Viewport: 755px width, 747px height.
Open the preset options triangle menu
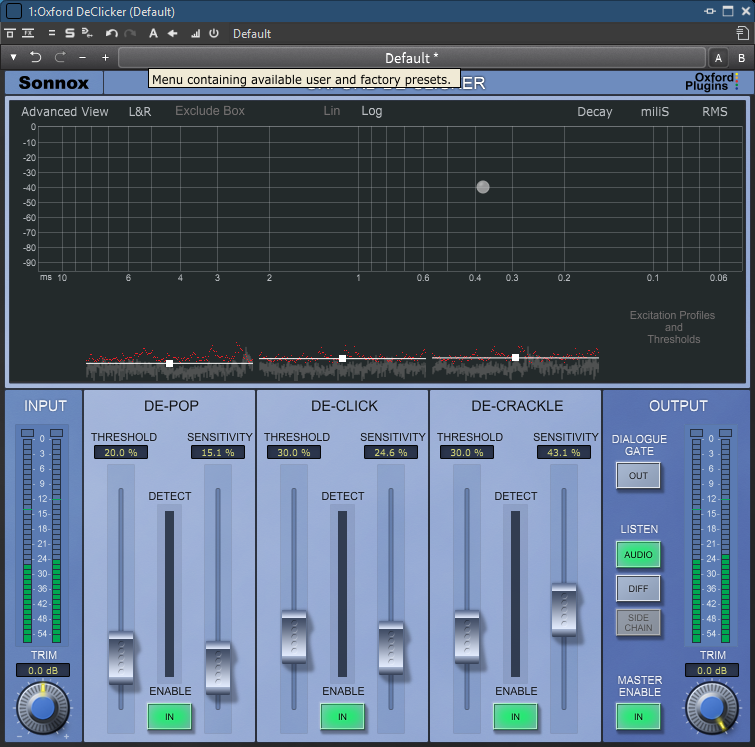click(x=14, y=58)
